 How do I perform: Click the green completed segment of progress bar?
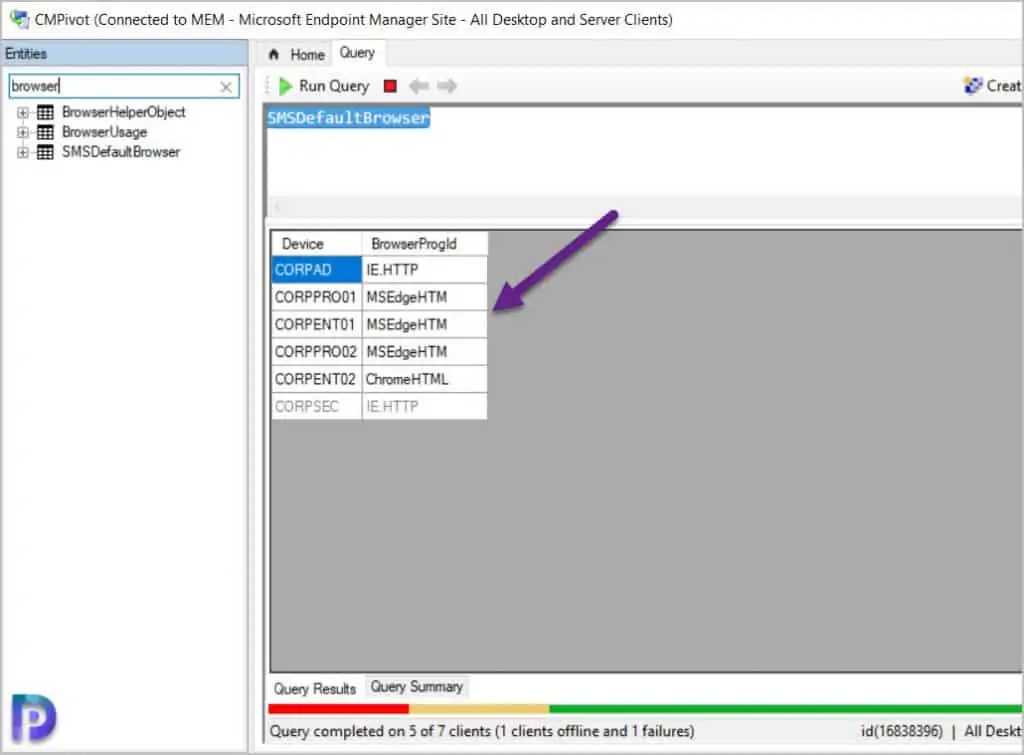pos(786,709)
